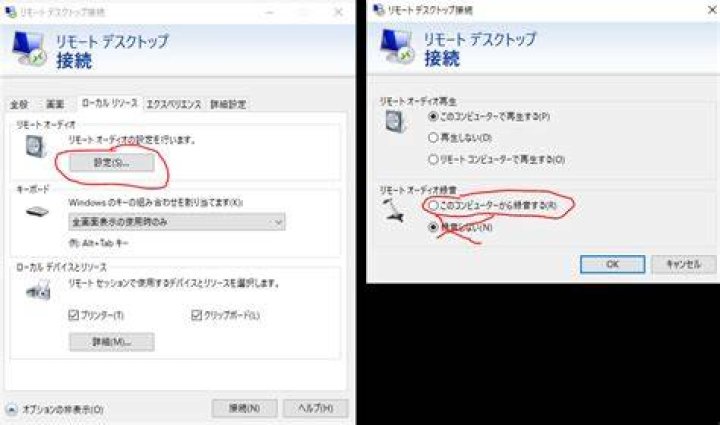
Task: Click the Remote Desktop computer icon in left window header
Action: [x=28, y=48]
